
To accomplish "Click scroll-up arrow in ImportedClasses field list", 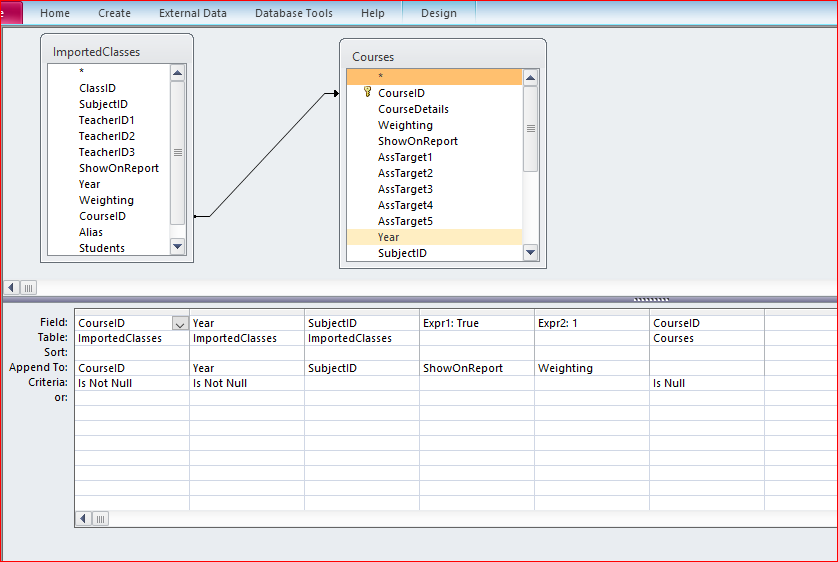I will (177, 73).
